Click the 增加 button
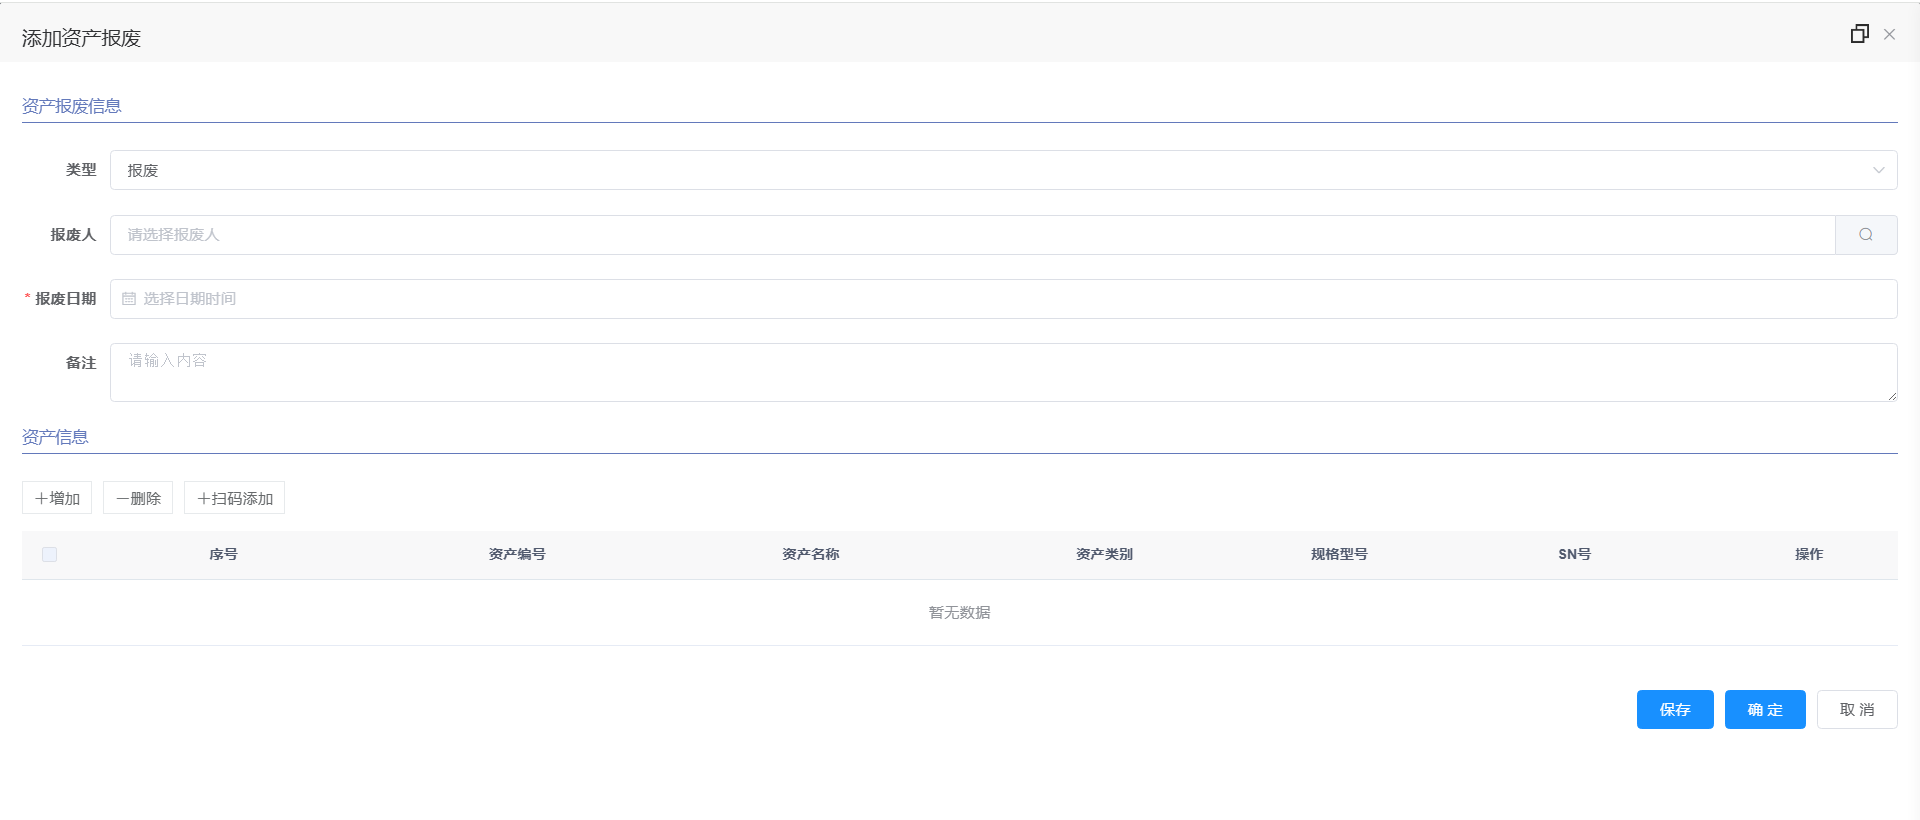The height and width of the screenshot is (820, 1920). (x=57, y=498)
